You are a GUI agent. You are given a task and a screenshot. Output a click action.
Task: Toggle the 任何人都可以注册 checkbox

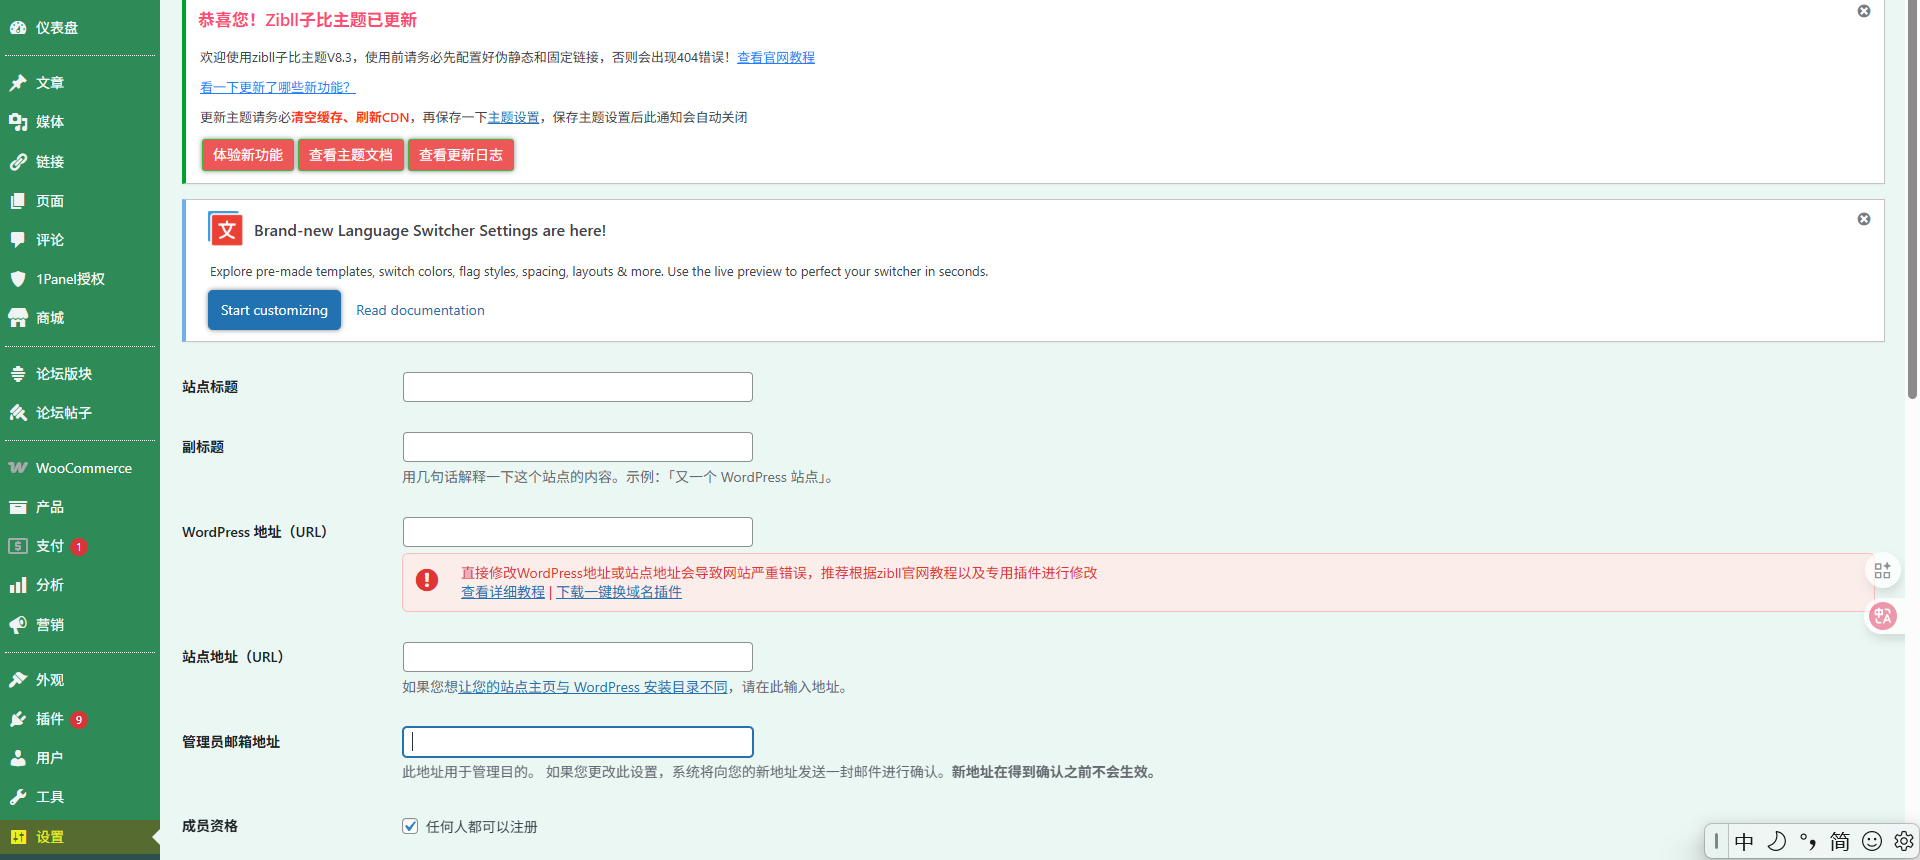410,826
